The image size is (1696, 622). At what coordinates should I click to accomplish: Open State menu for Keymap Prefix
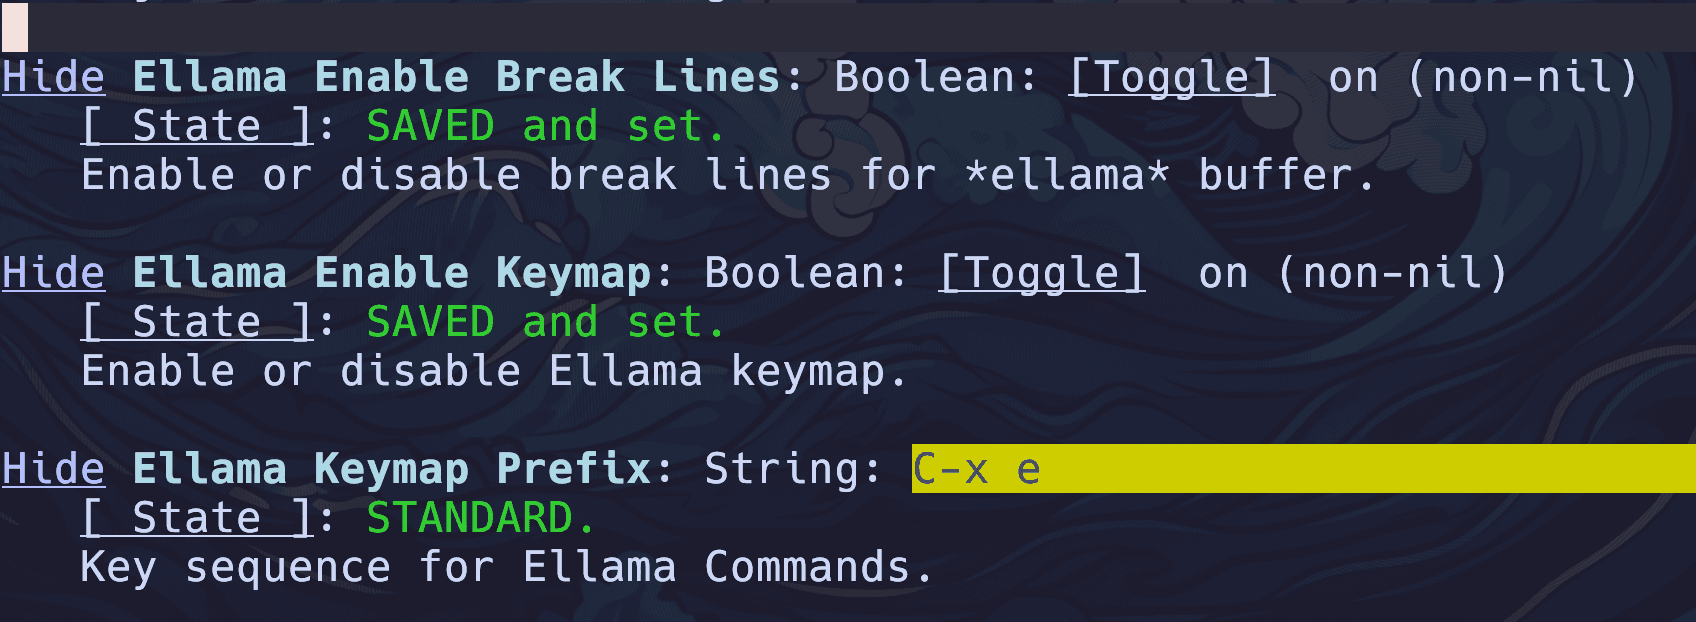[197, 518]
